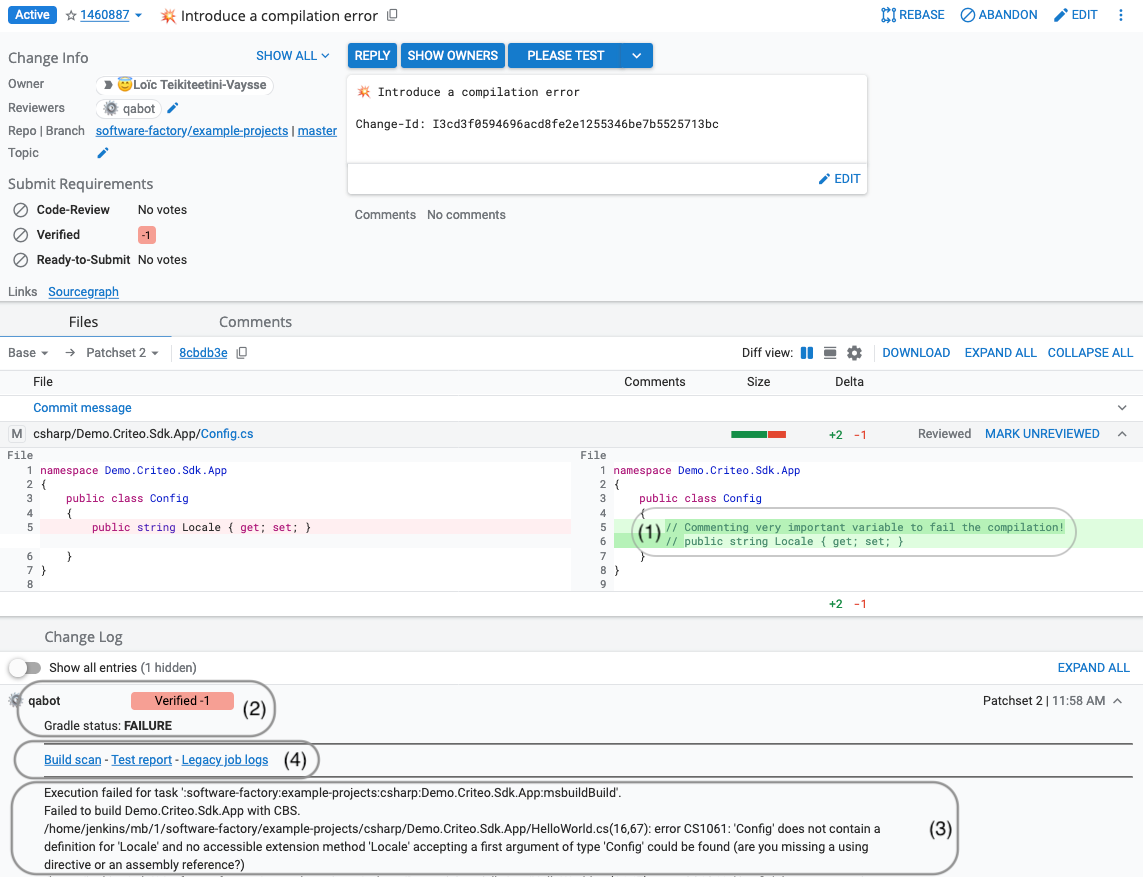The width and height of the screenshot is (1143, 877).
Task: Open the Patchset 2 dropdown
Action: [122, 353]
